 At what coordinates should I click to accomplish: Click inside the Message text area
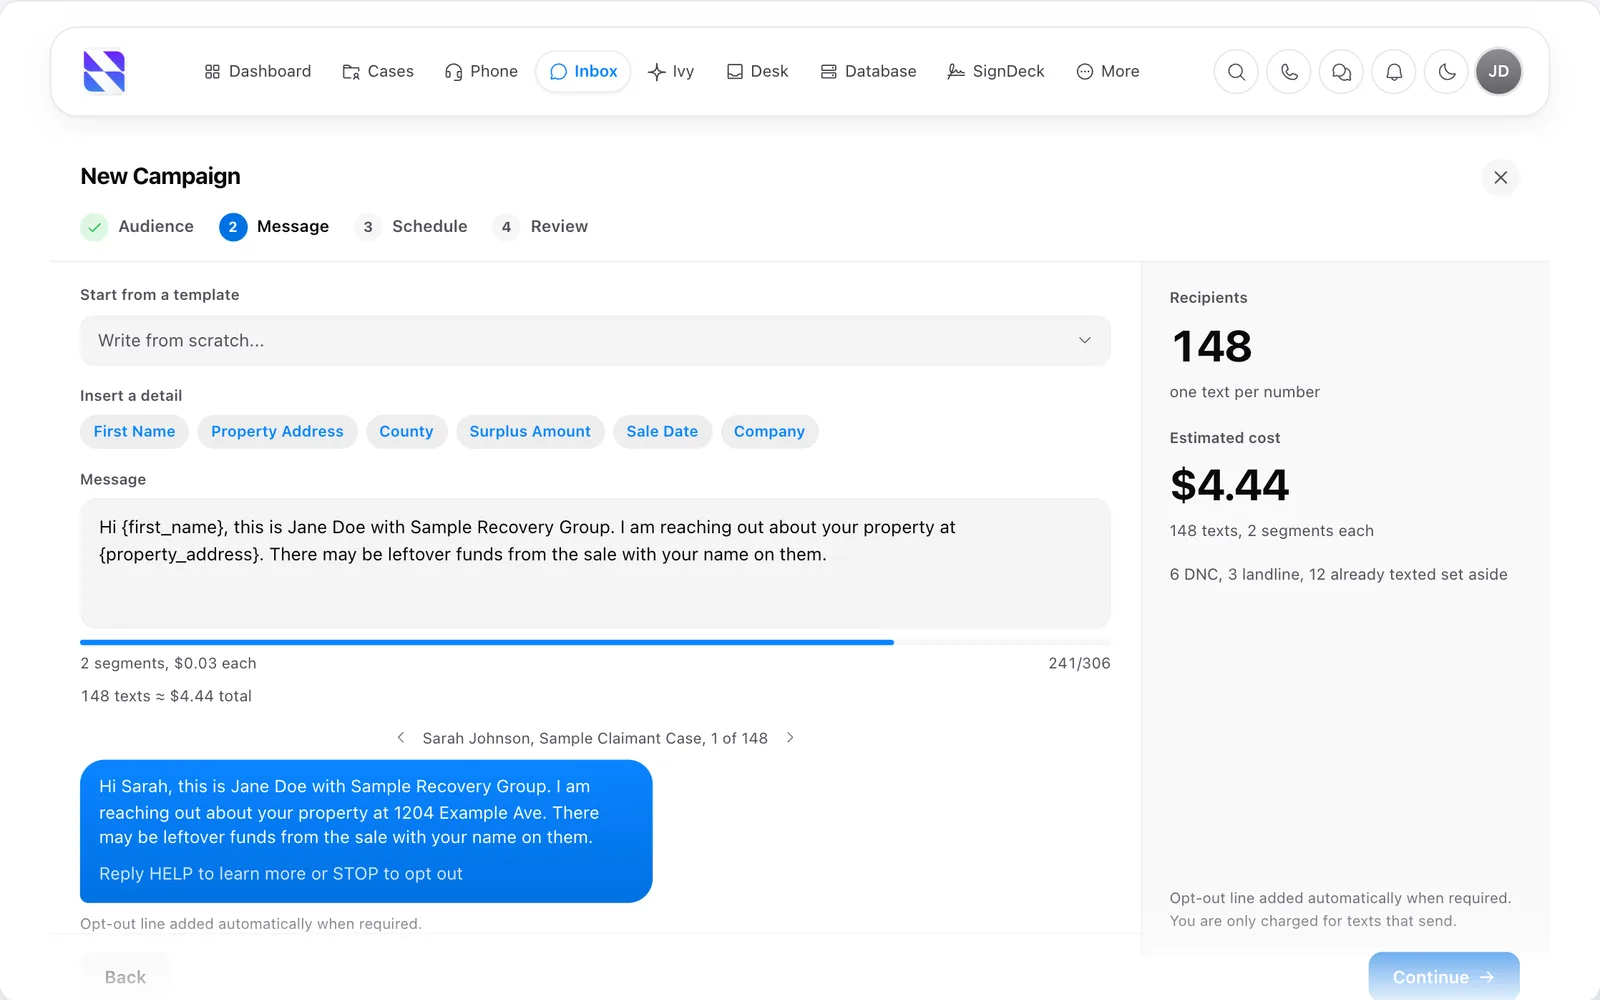[x=595, y=564]
